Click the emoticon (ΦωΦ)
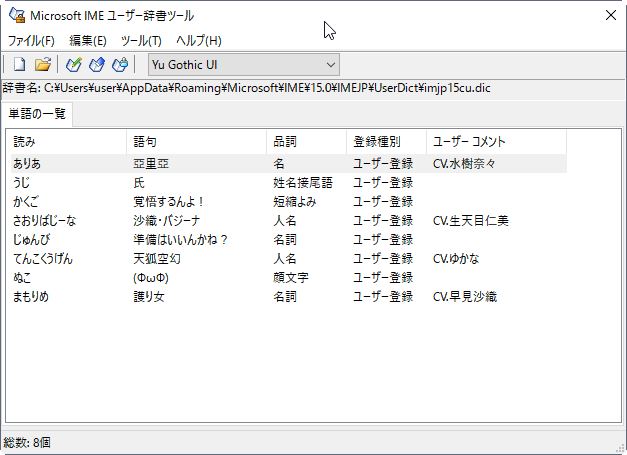Viewport: 627px width, 455px height. (151, 277)
